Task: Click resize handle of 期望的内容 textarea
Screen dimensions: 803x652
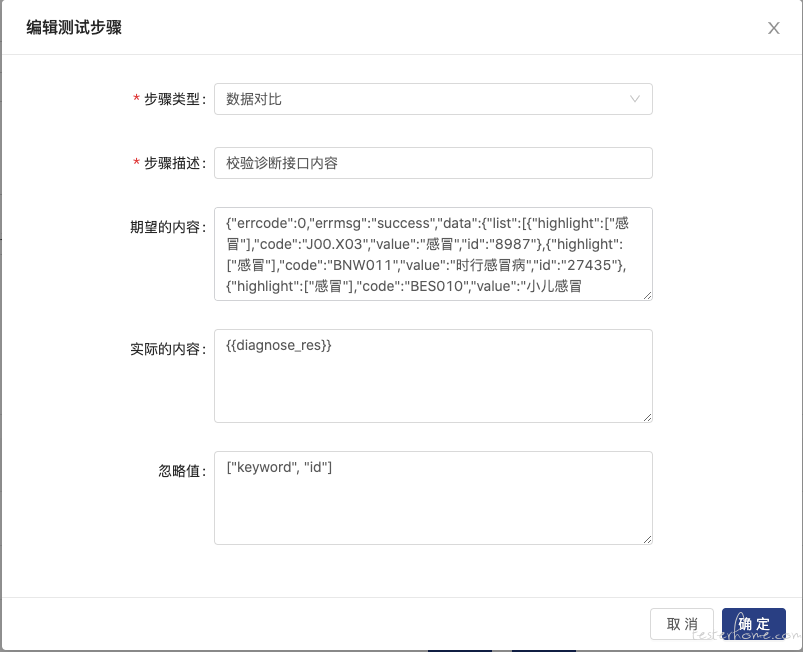Action: pyautogui.click(x=647, y=296)
